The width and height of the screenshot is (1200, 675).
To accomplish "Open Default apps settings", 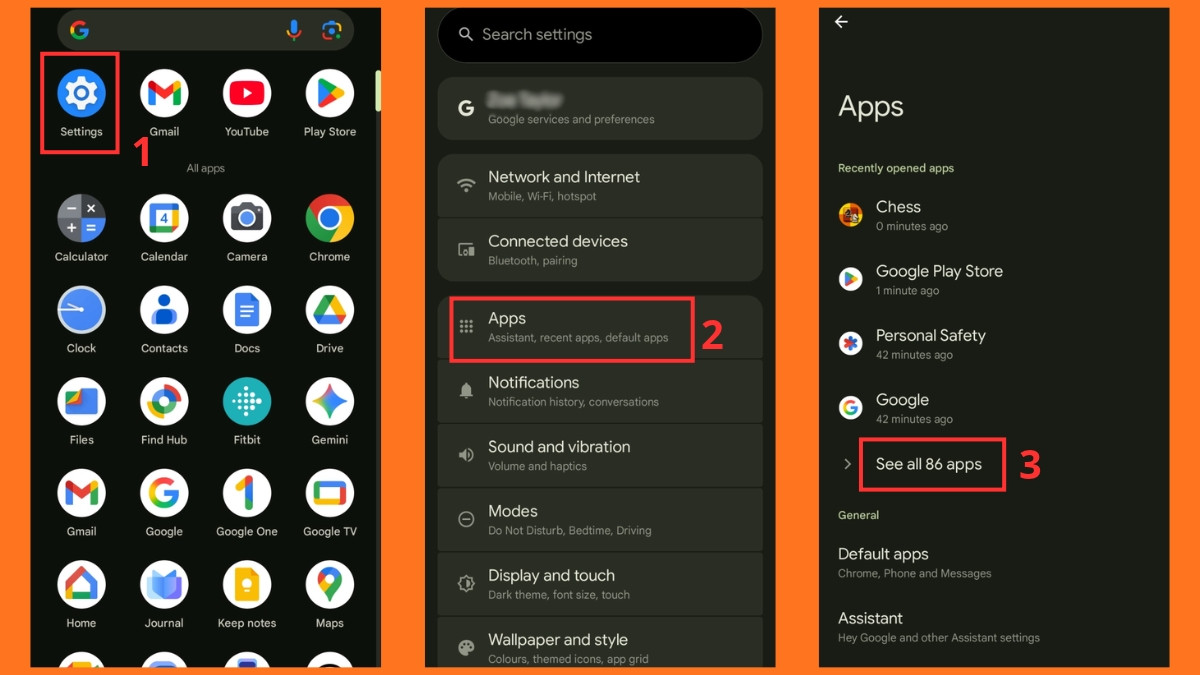I will [994, 562].
